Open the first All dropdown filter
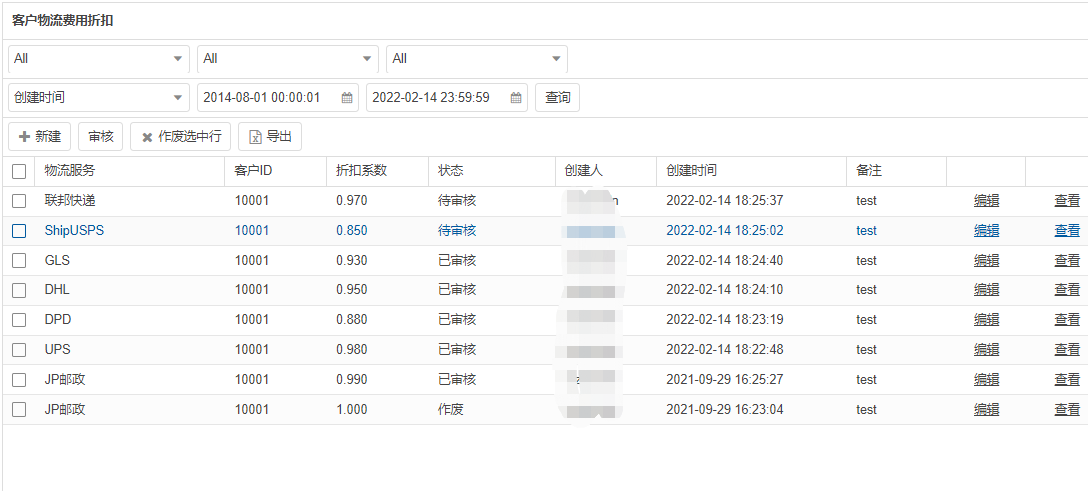 click(99, 59)
